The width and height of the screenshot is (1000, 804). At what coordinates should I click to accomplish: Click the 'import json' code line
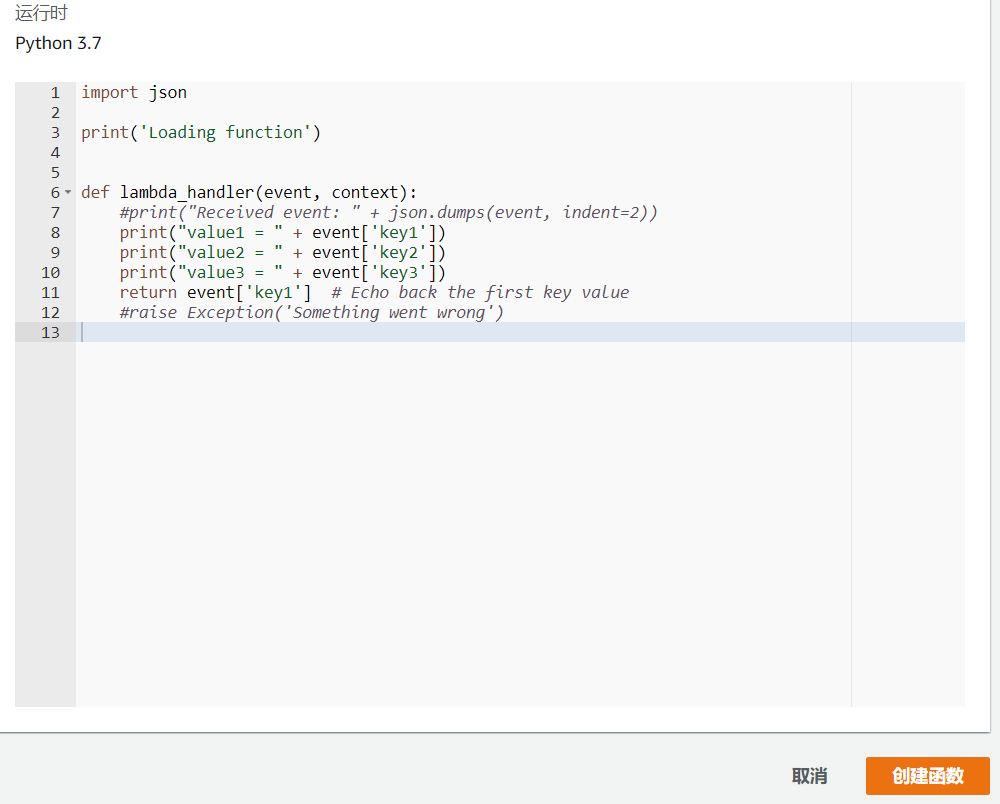pos(134,92)
